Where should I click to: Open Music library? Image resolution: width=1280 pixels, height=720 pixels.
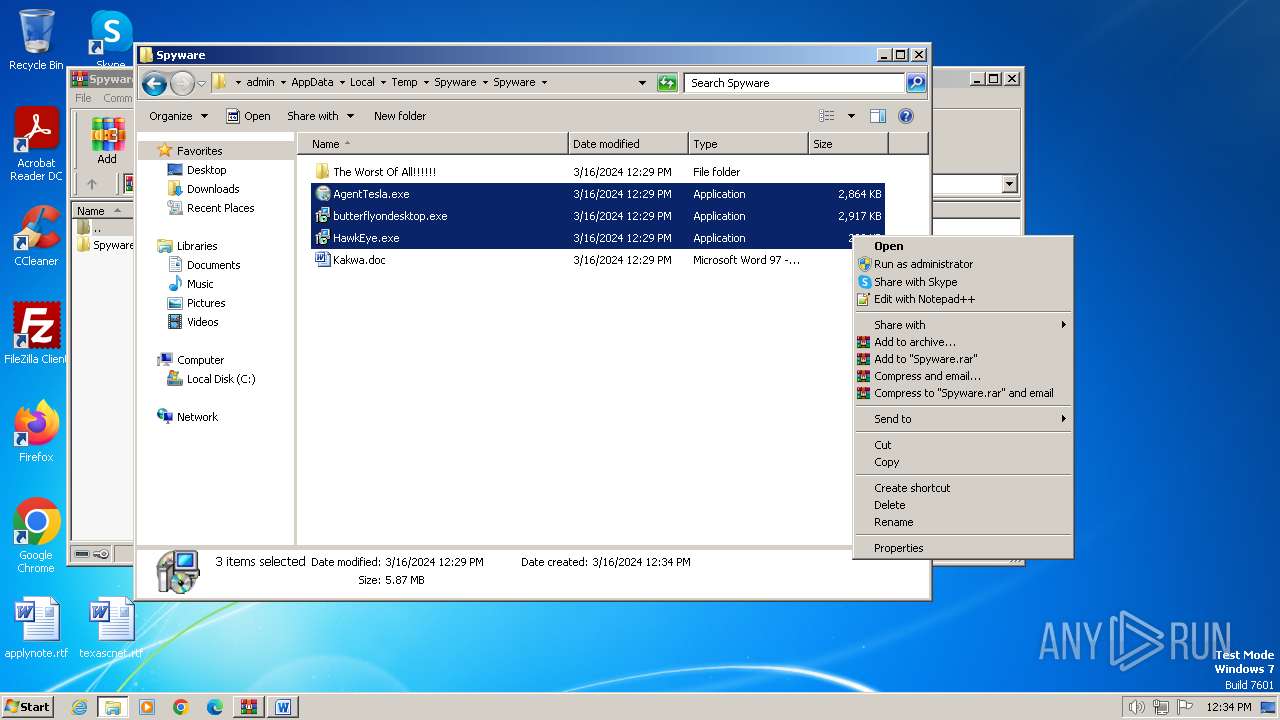click(x=200, y=284)
